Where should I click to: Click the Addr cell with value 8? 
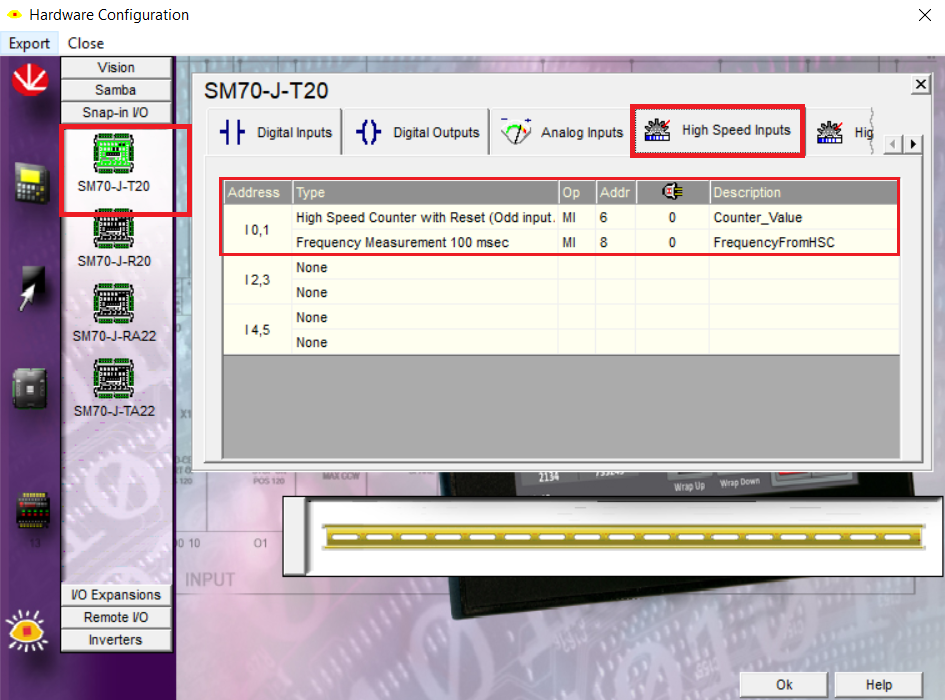point(615,242)
